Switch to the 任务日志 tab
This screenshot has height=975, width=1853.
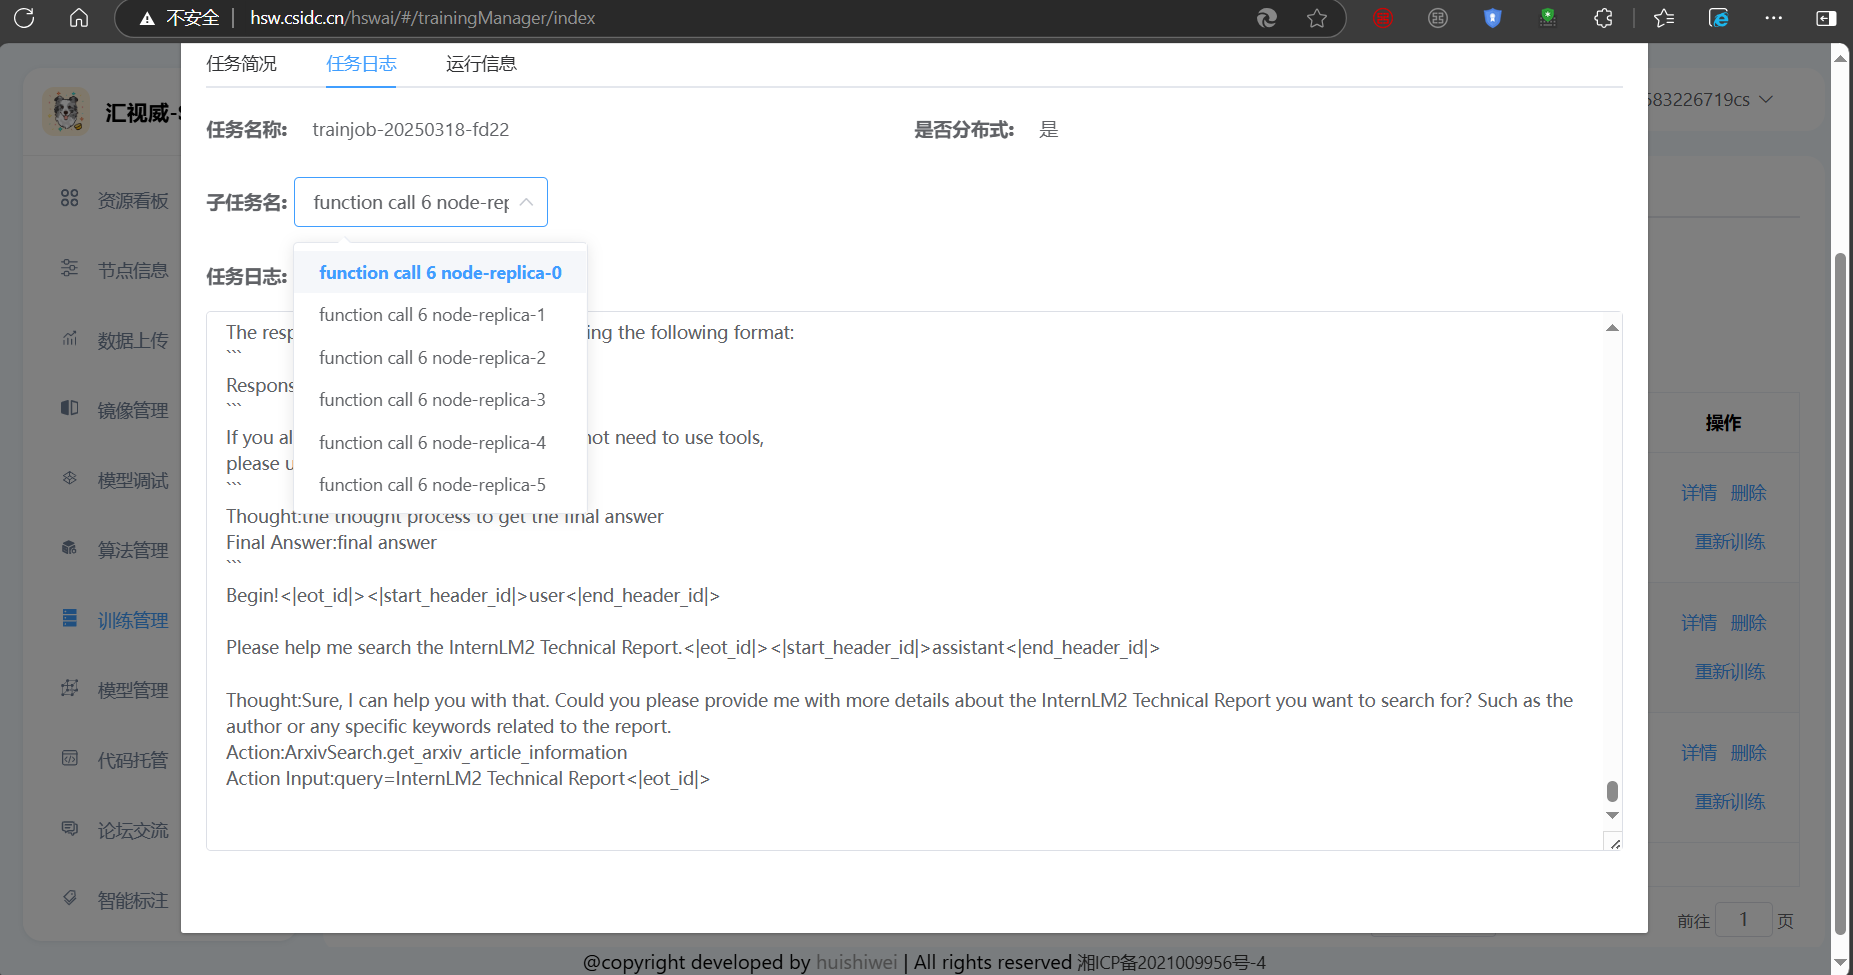361,64
